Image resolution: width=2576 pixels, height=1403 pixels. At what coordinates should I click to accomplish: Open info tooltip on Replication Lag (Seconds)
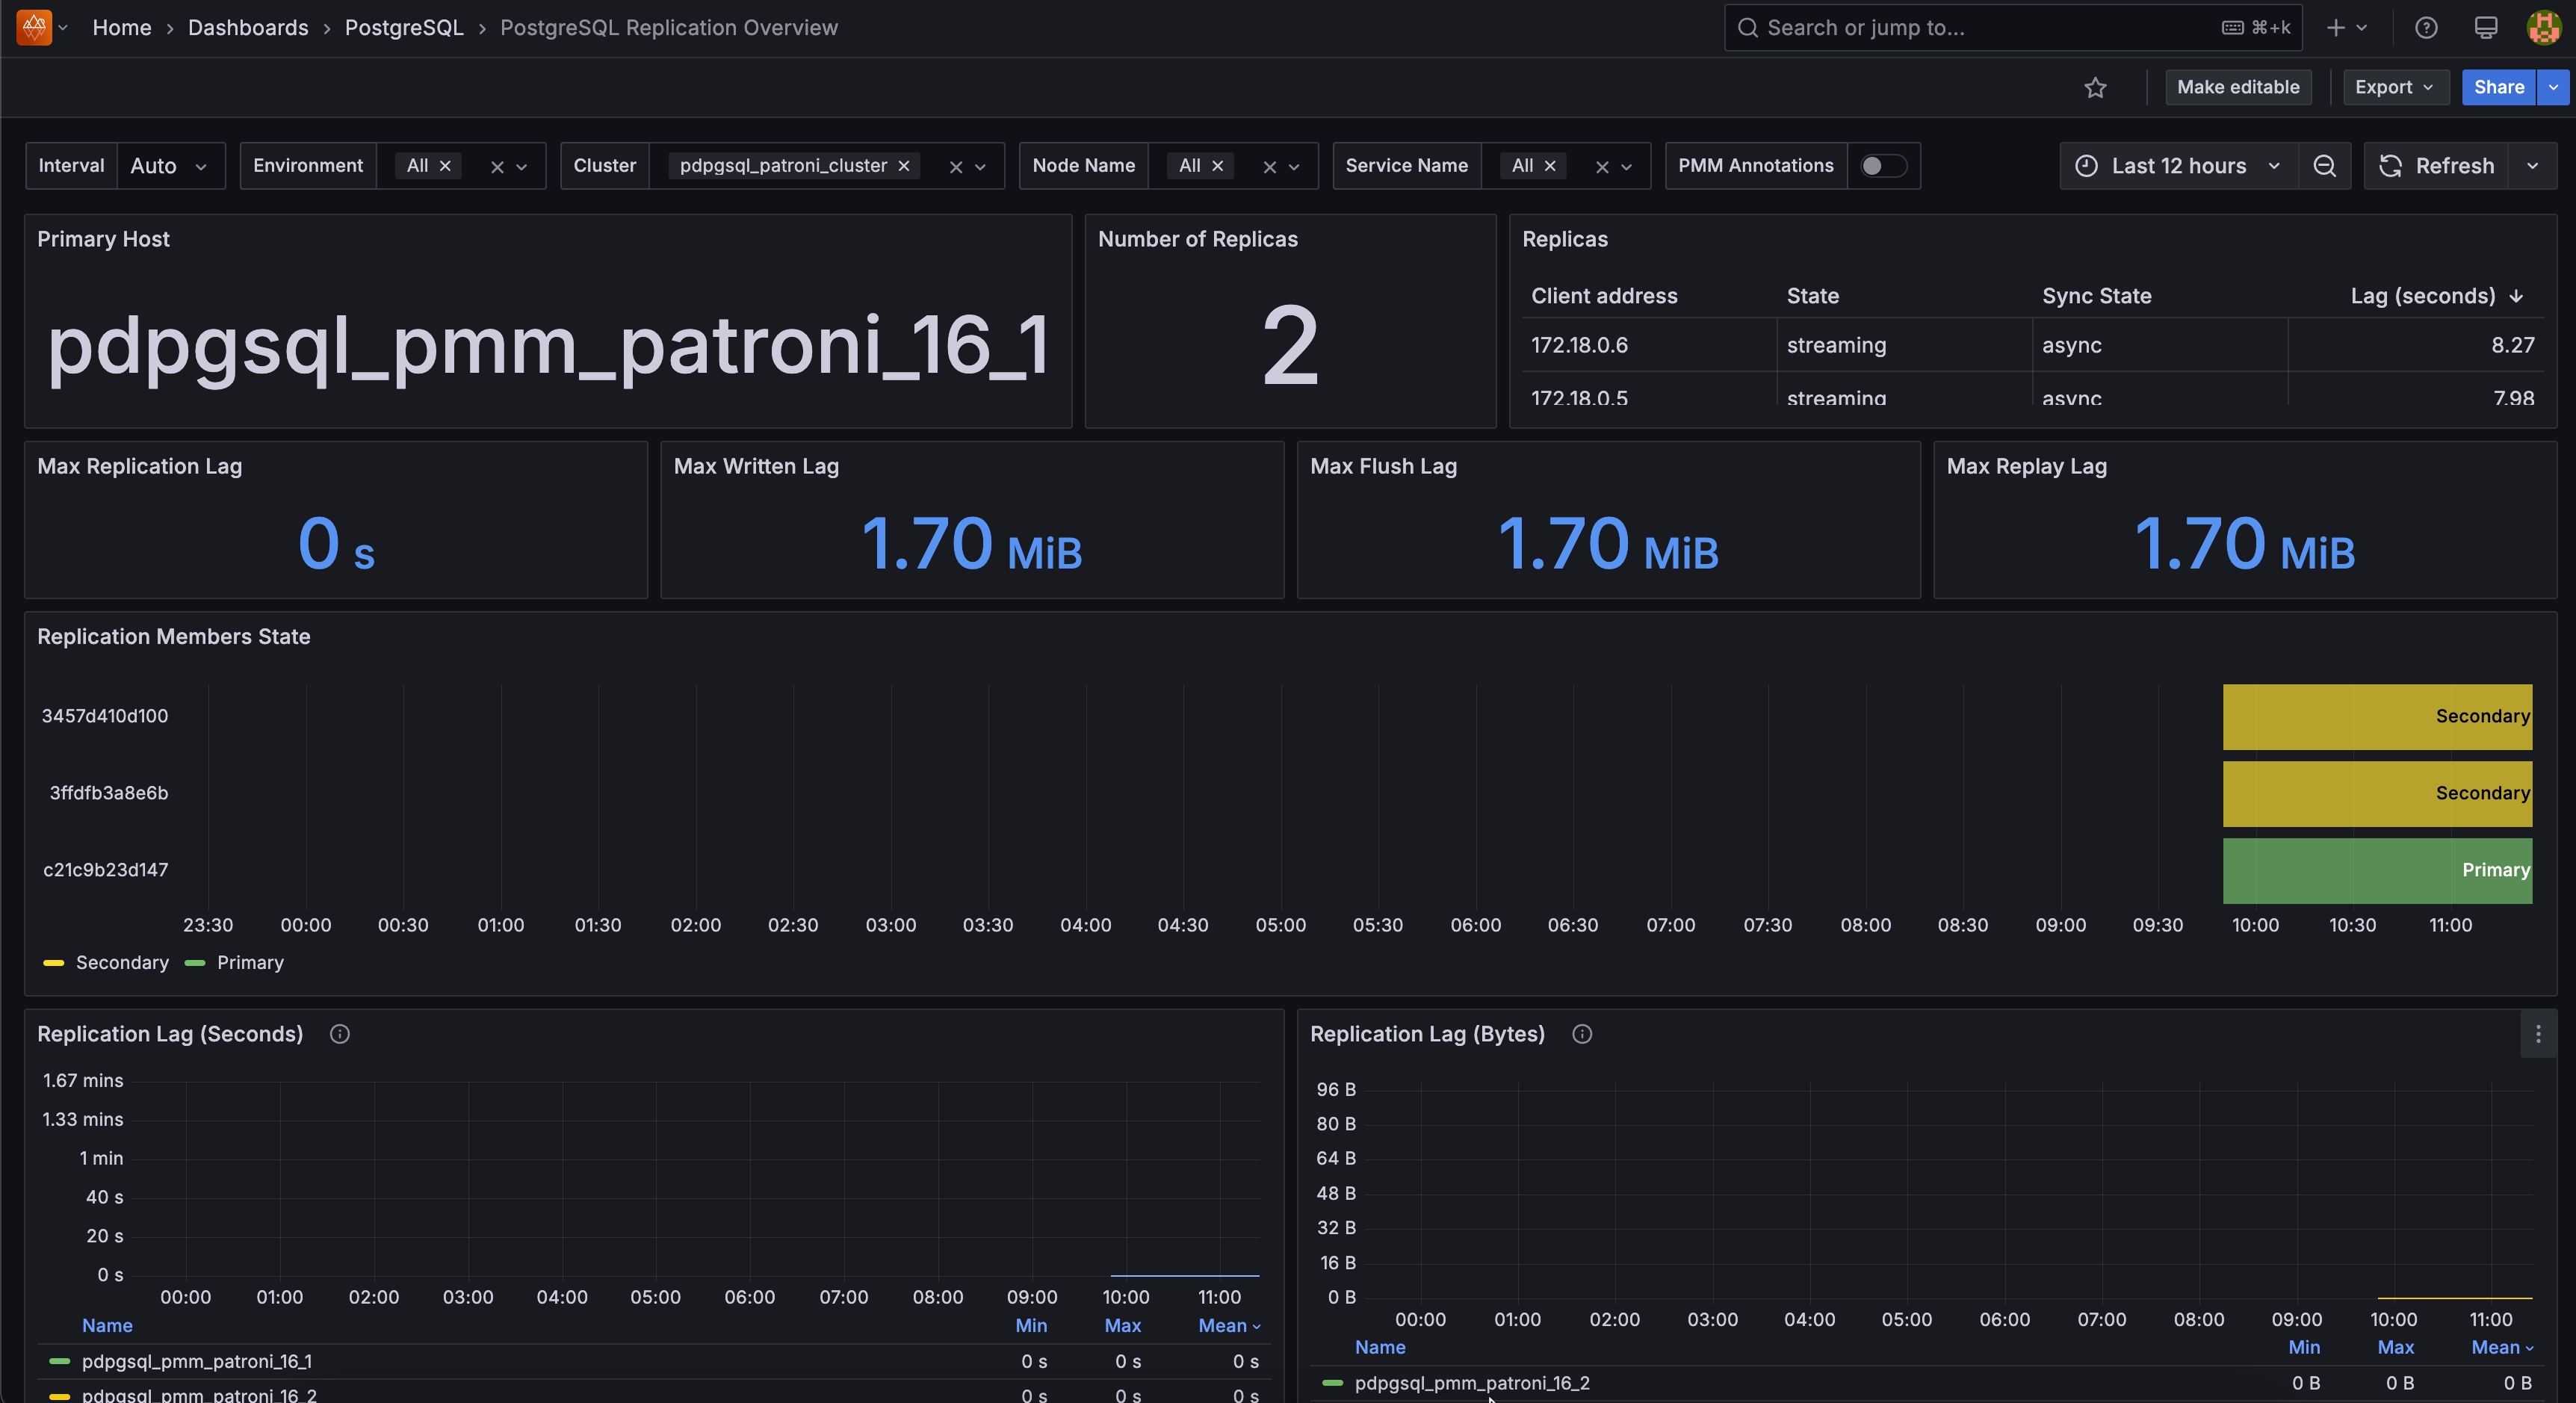click(x=339, y=1035)
